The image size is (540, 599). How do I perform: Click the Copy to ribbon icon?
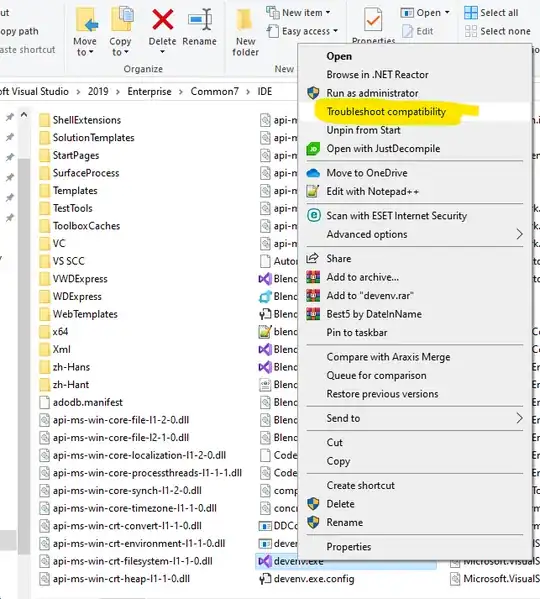pos(122,19)
